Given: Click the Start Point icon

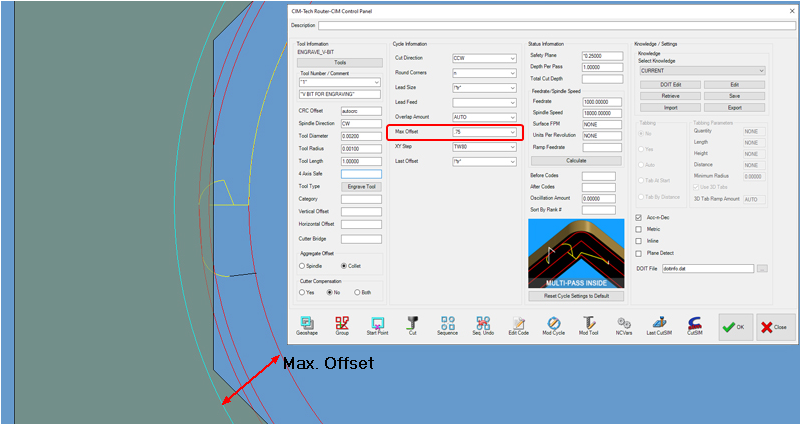Looking at the screenshot, I should click(378, 324).
